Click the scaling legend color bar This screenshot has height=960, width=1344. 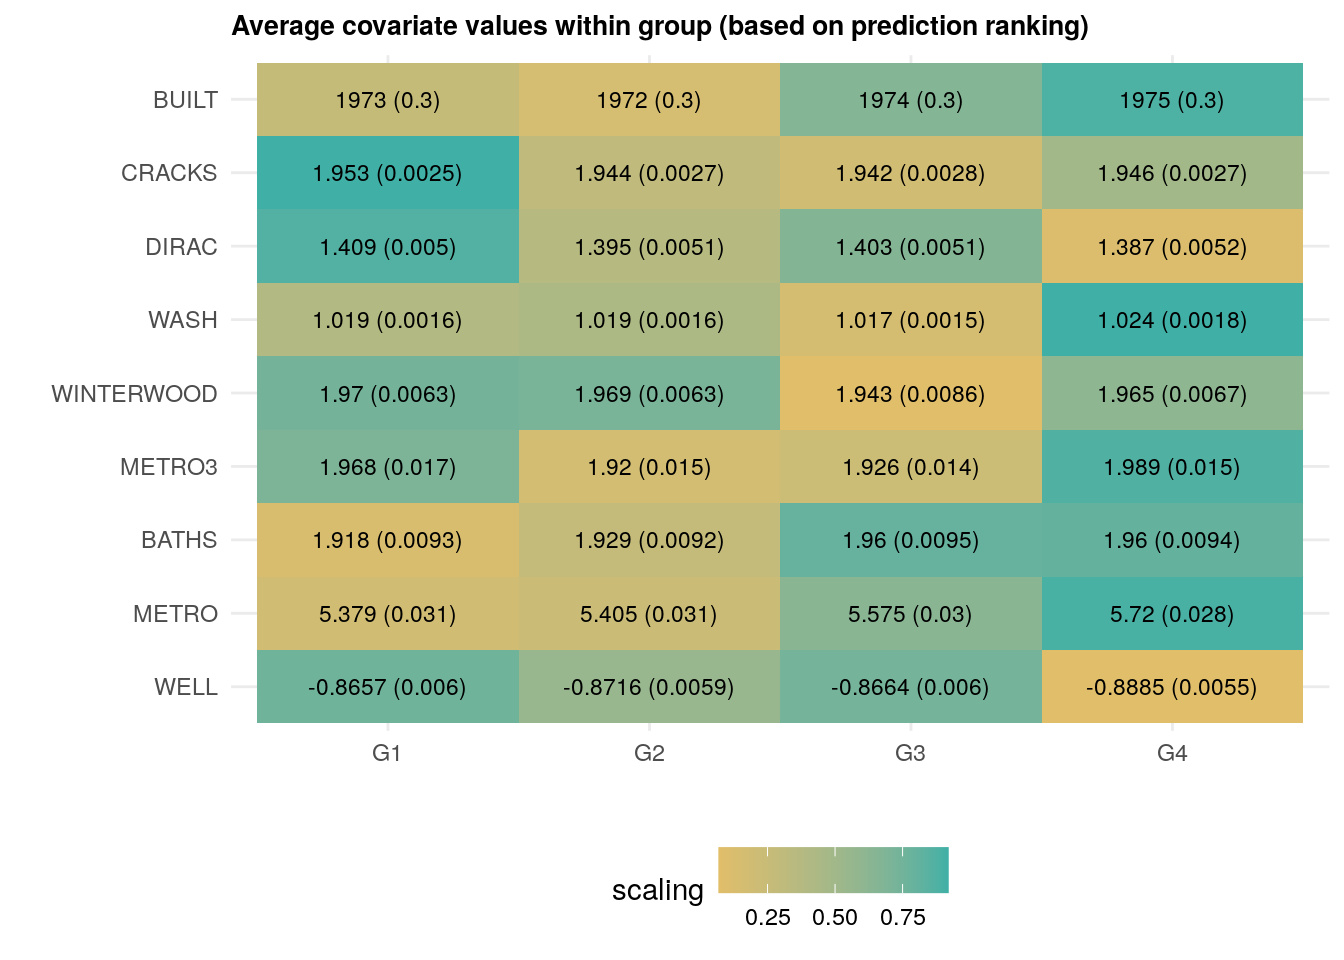(833, 869)
